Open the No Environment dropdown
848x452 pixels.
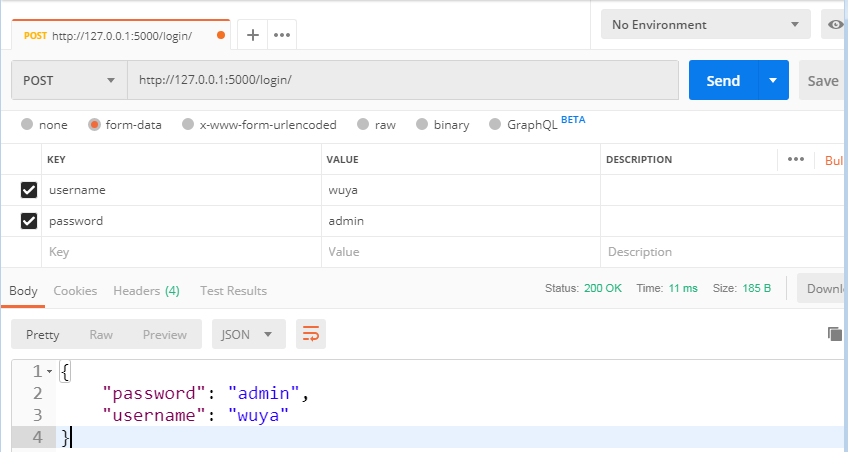point(705,25)
